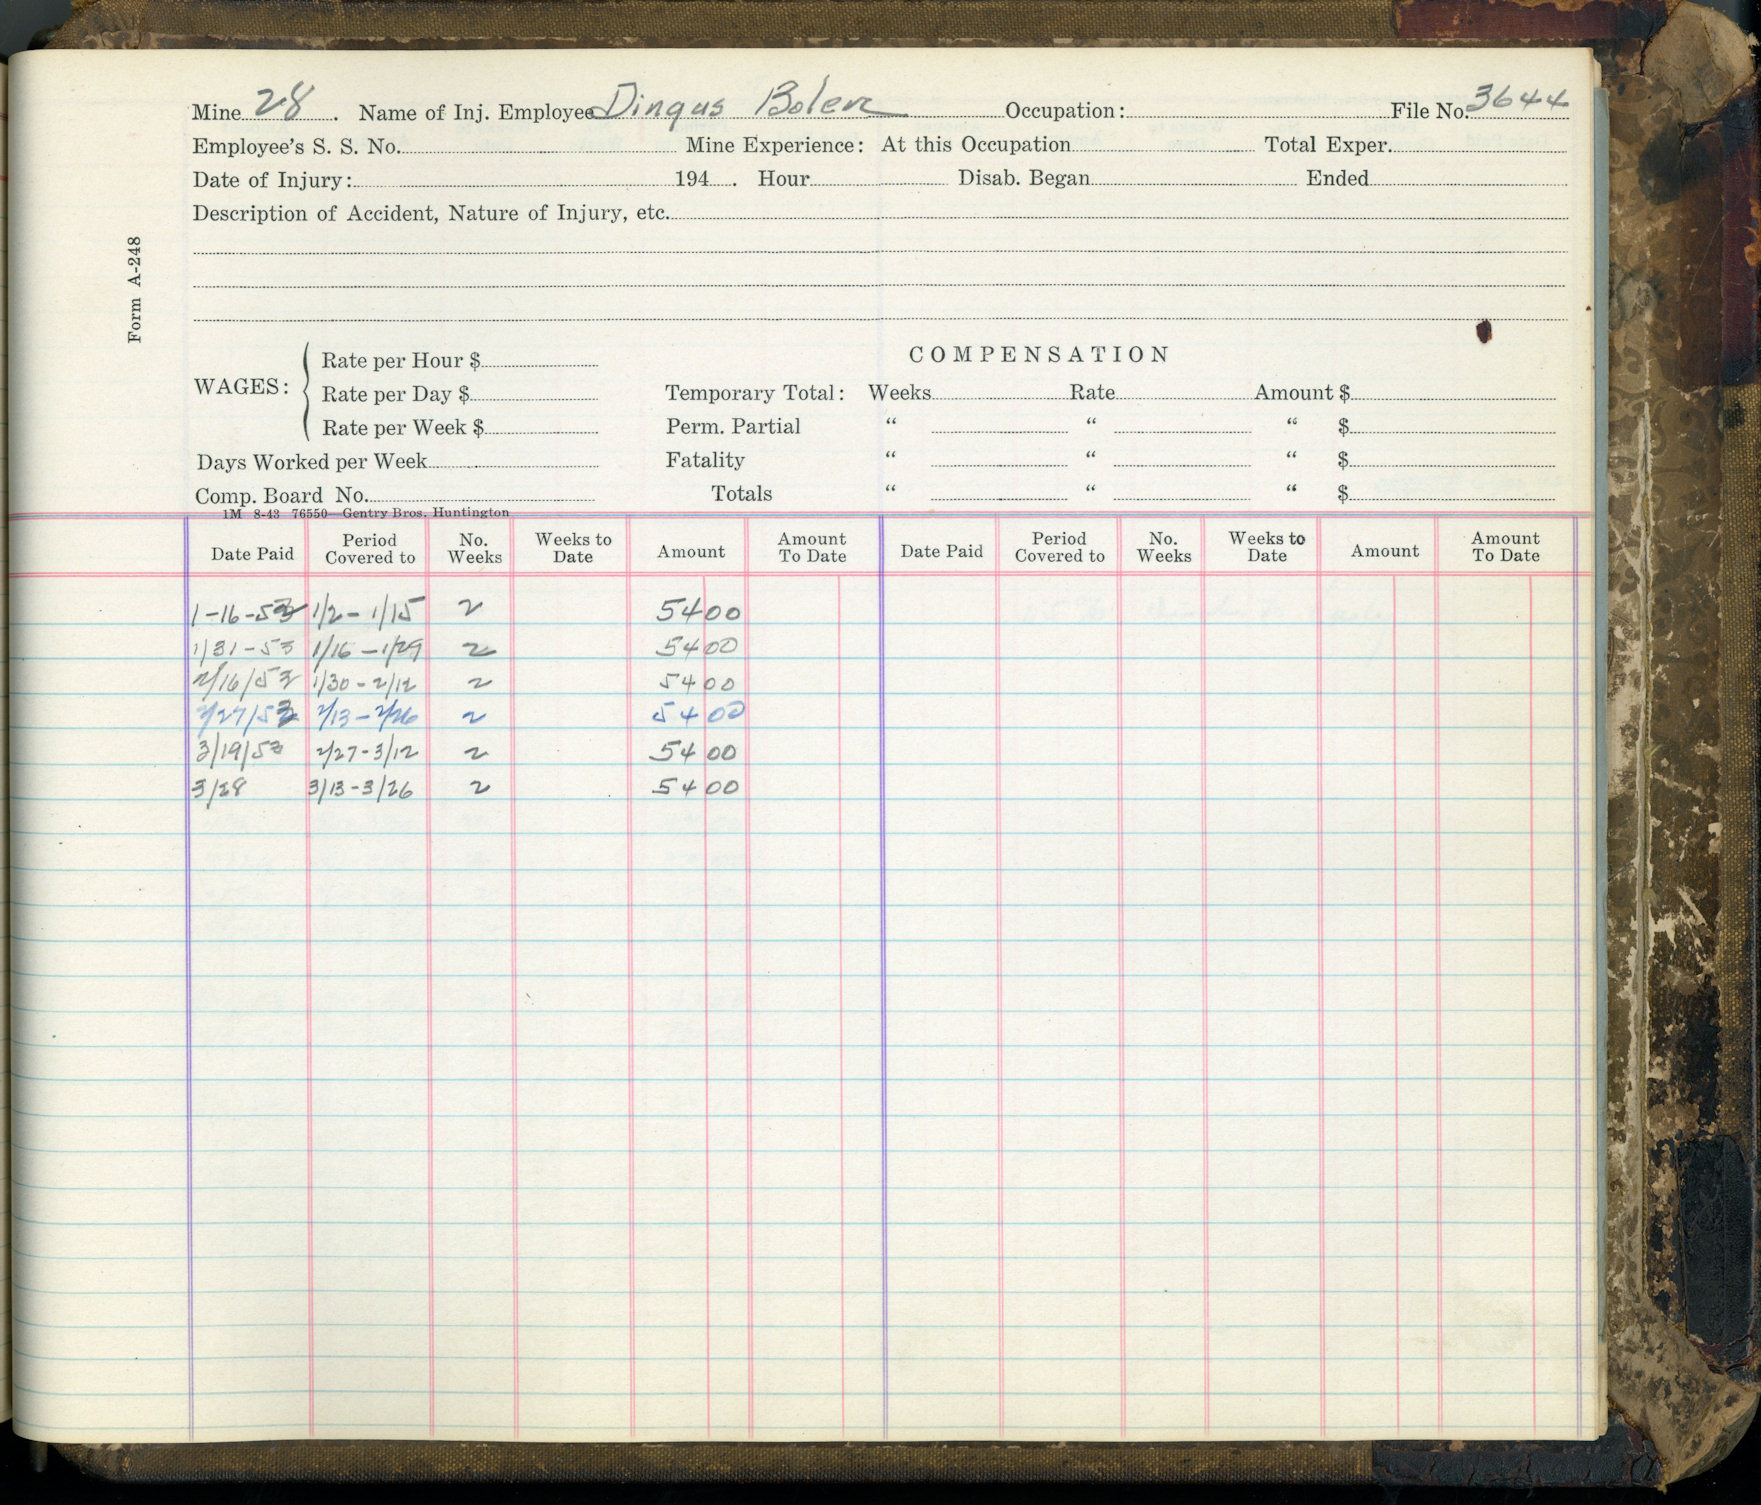Click the 'WAGES:' label

coord(241,387)
